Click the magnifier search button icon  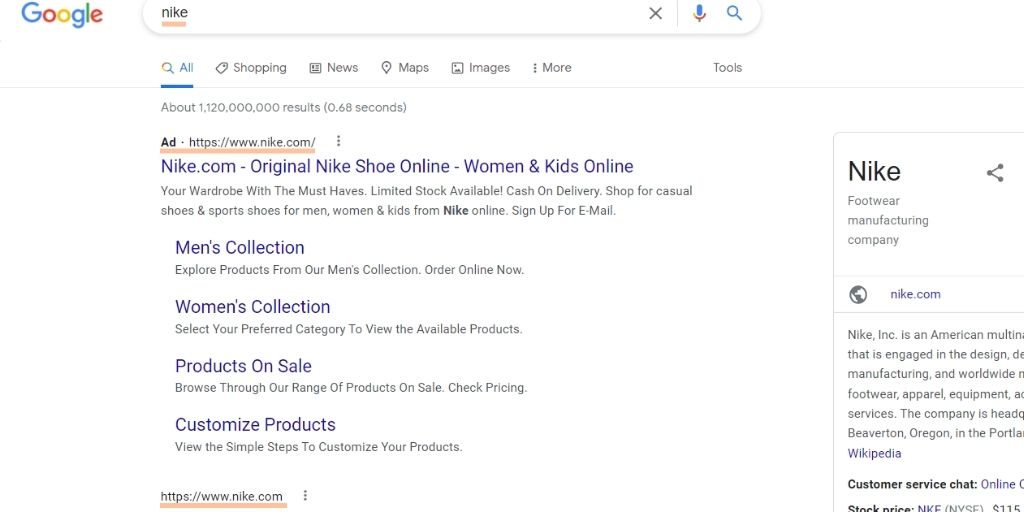coord(734,13)
